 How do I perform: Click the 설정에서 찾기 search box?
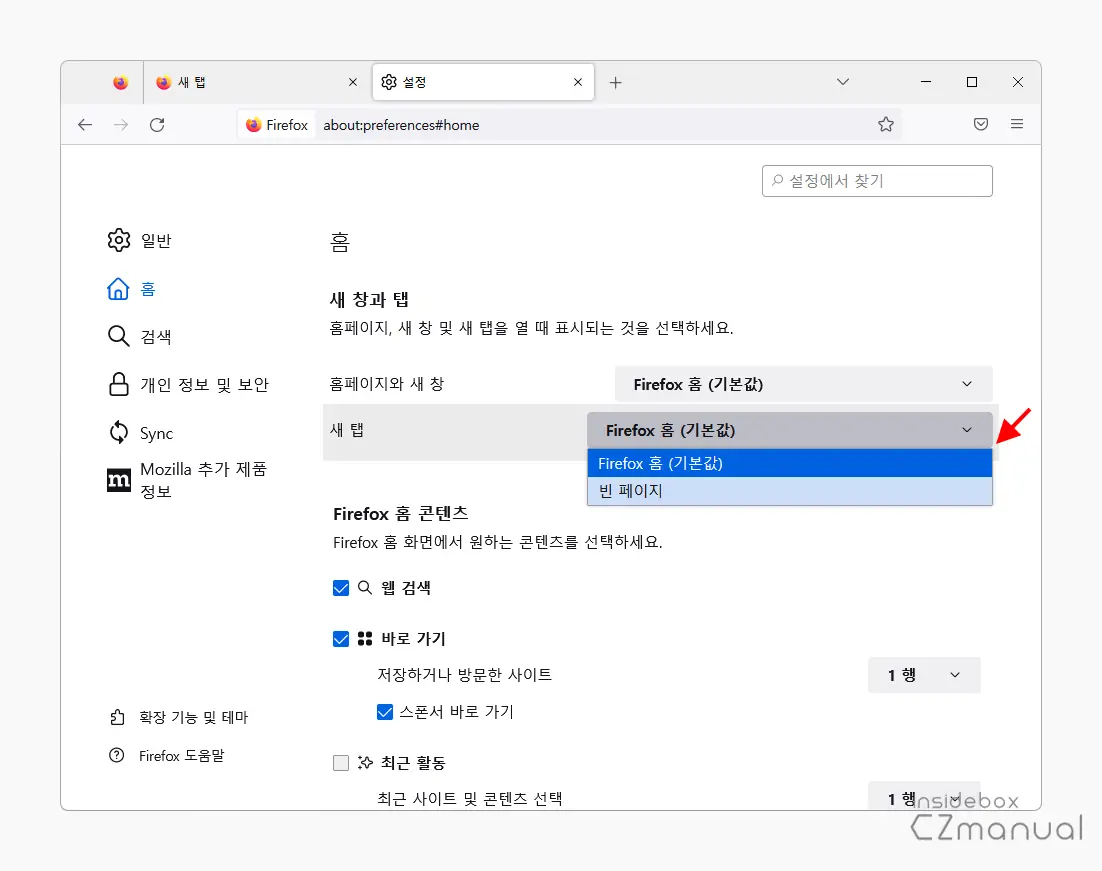coord(877,181)
